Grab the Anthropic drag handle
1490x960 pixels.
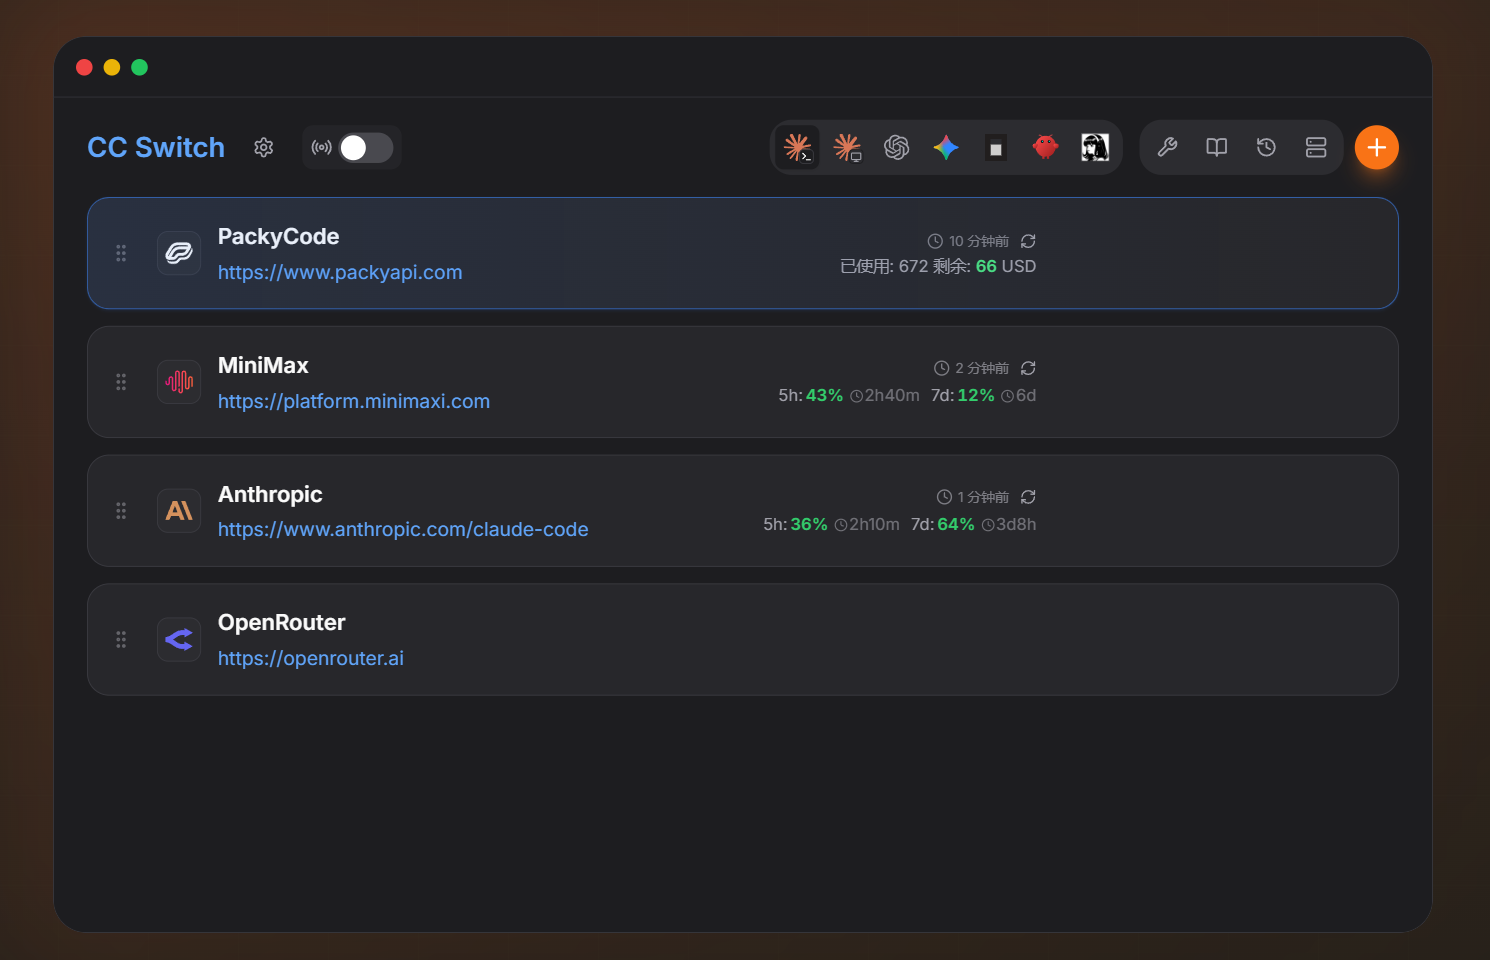coord(121,511)
